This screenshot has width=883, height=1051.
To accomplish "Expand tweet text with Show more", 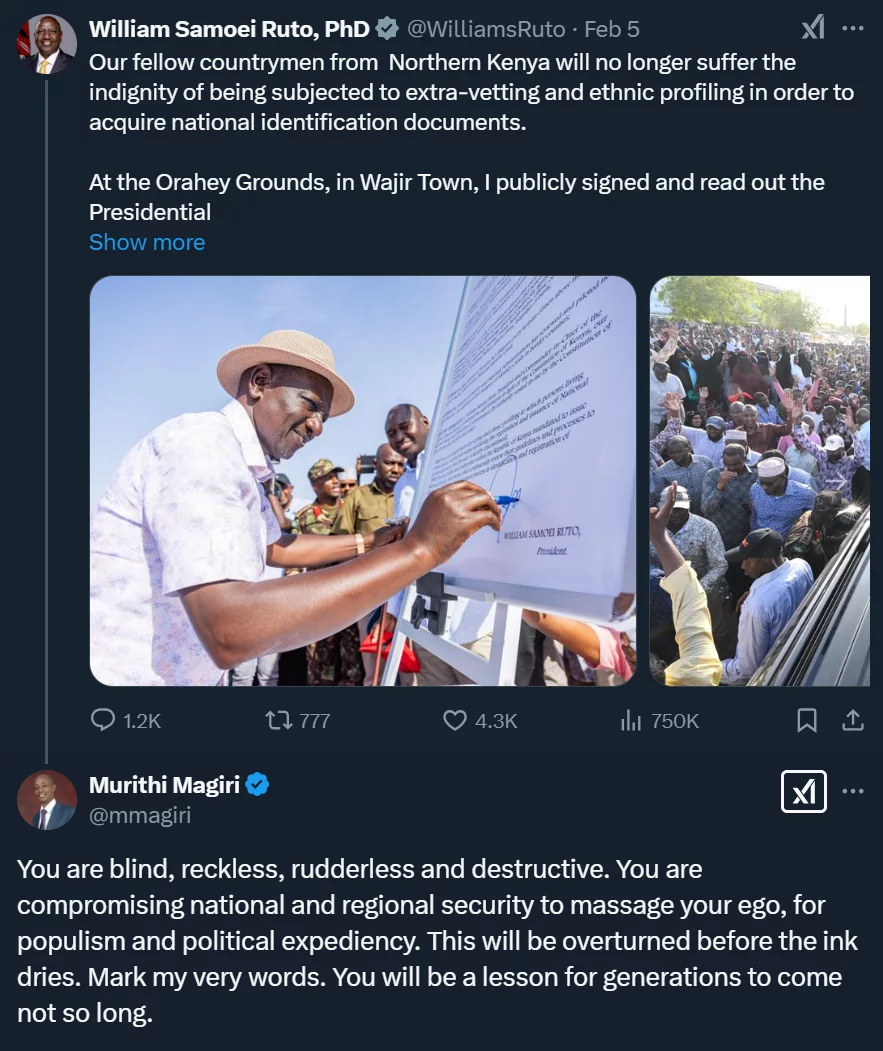I will (147, 242).
